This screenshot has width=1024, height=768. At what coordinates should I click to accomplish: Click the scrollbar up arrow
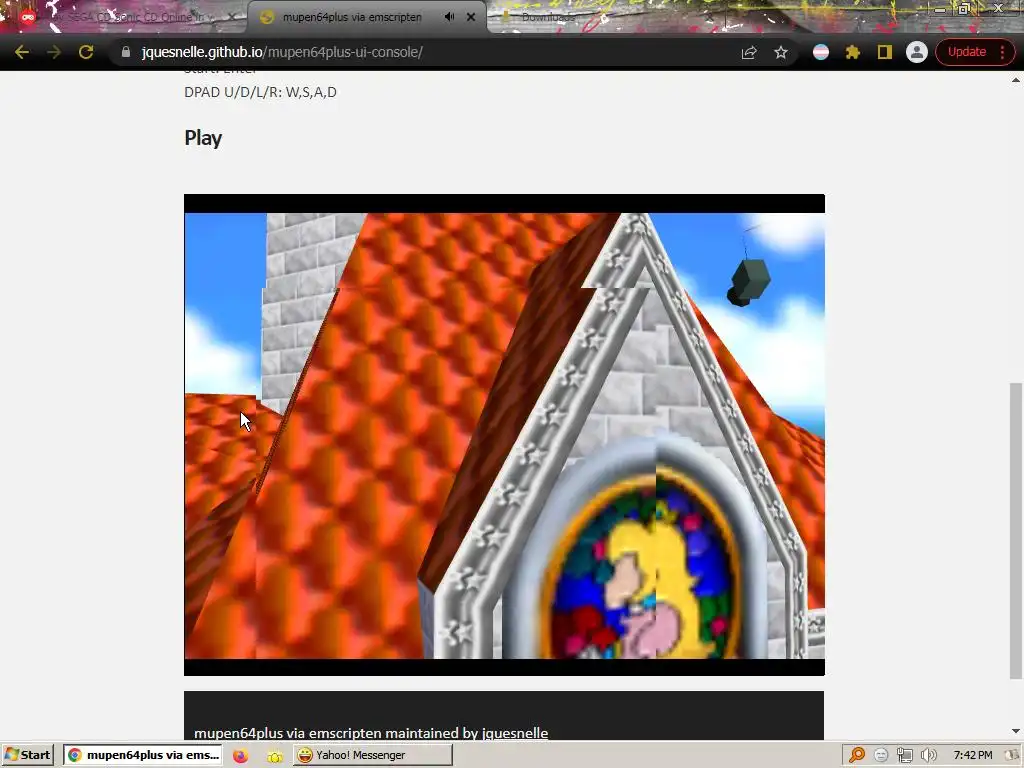coord(1016,80)
